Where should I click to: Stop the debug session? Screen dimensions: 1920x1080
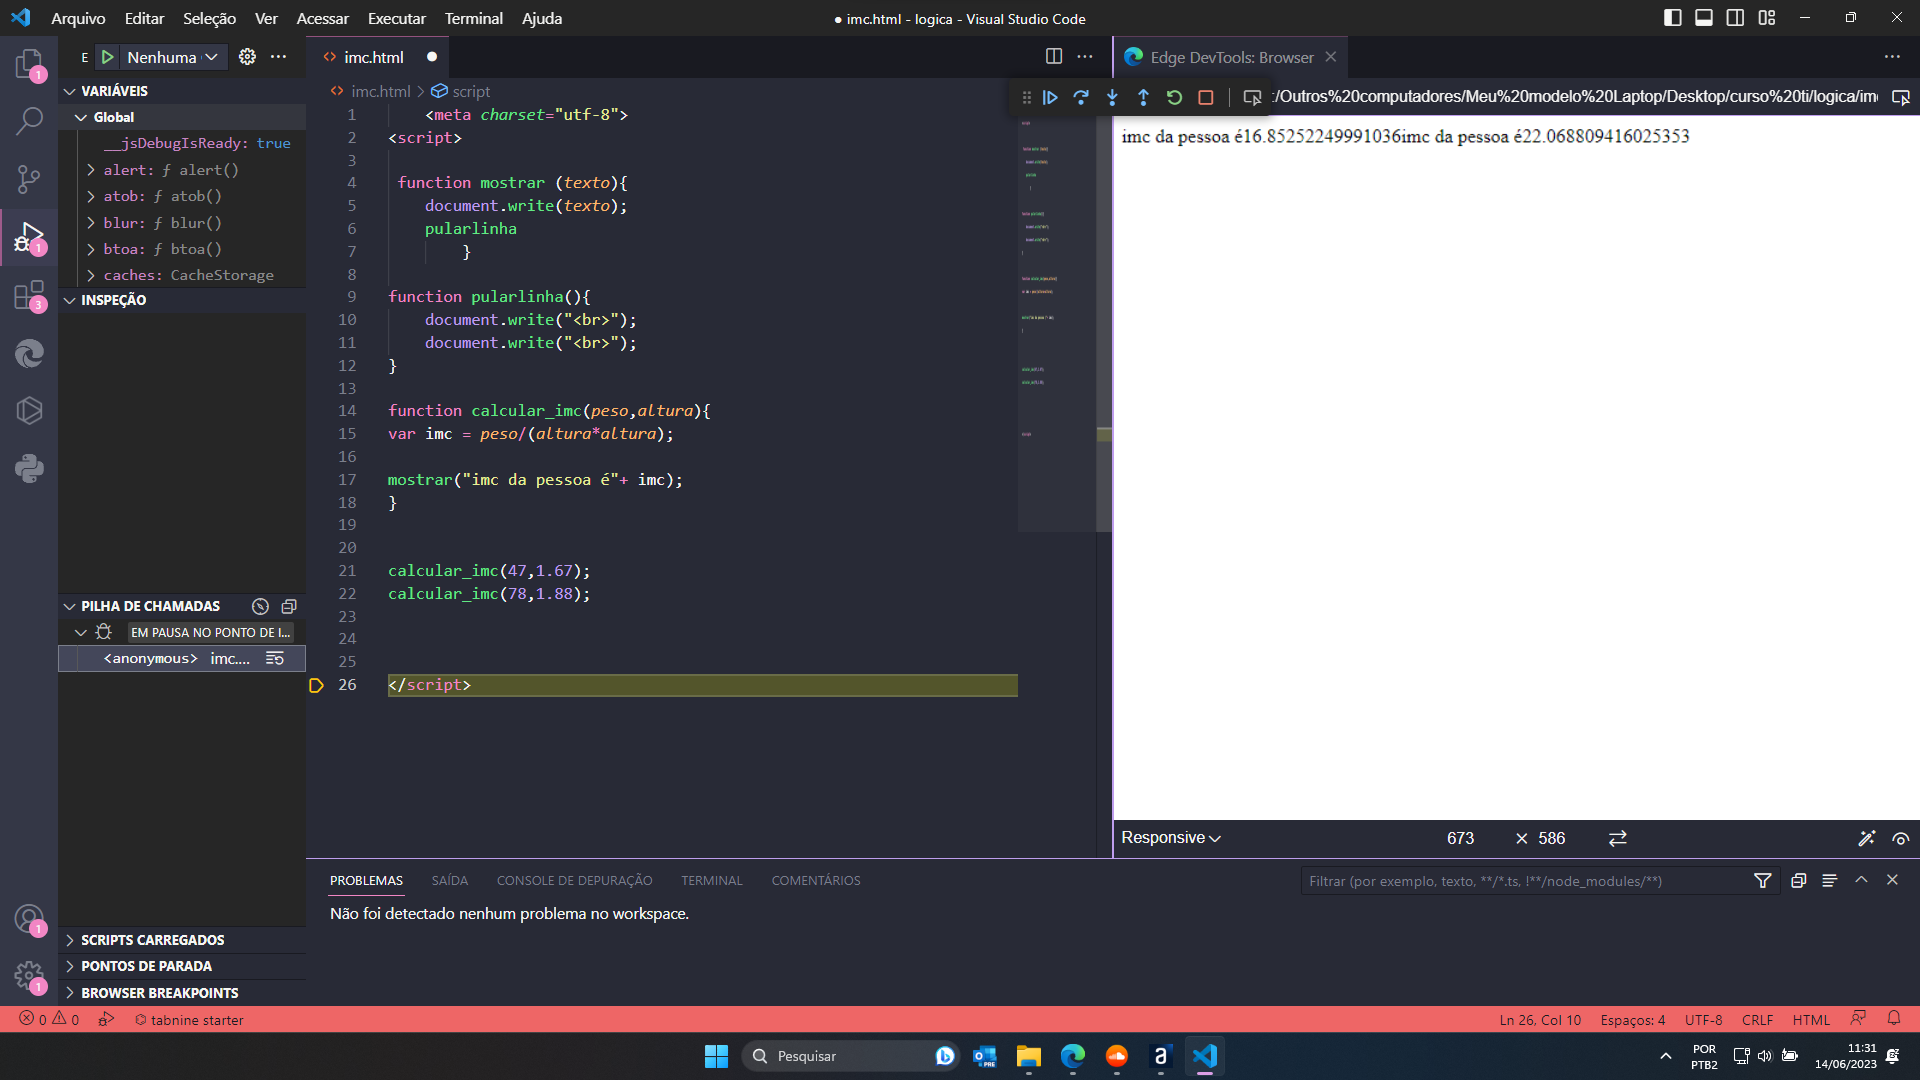(x=1206, y=97)
